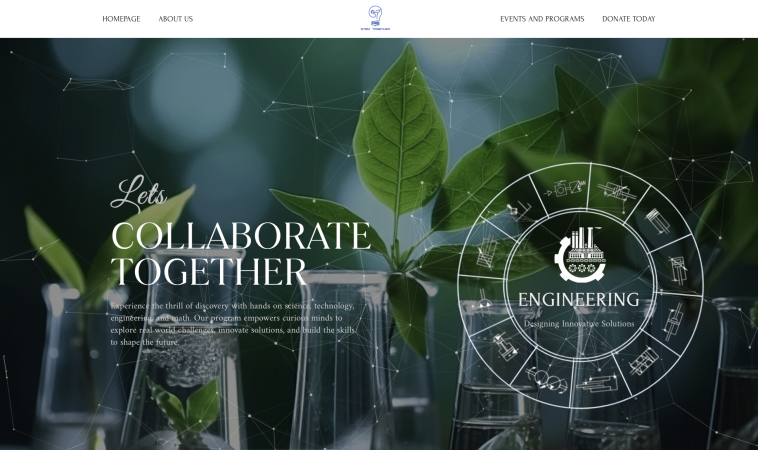This screenshot has height=450, width=758.
Task: Select the vertical rod through block segment
Action: click(673, 320)
